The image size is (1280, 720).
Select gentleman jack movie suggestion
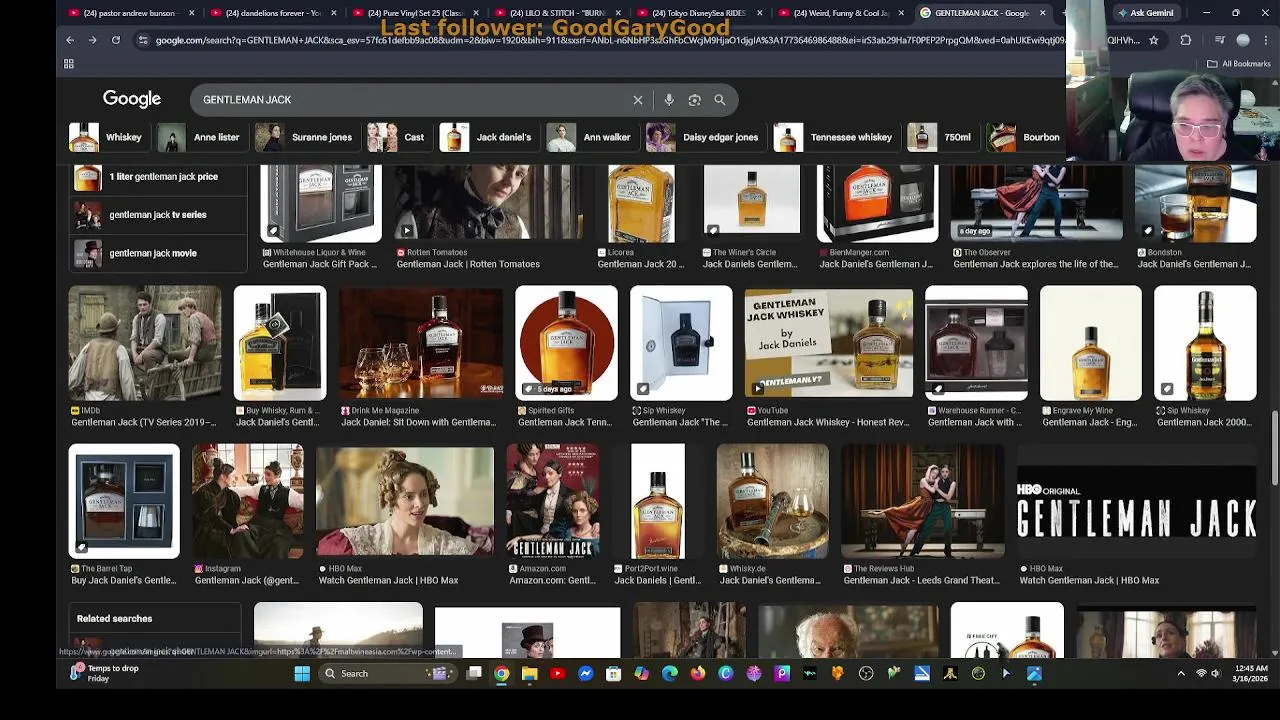[x=158, y=253]
